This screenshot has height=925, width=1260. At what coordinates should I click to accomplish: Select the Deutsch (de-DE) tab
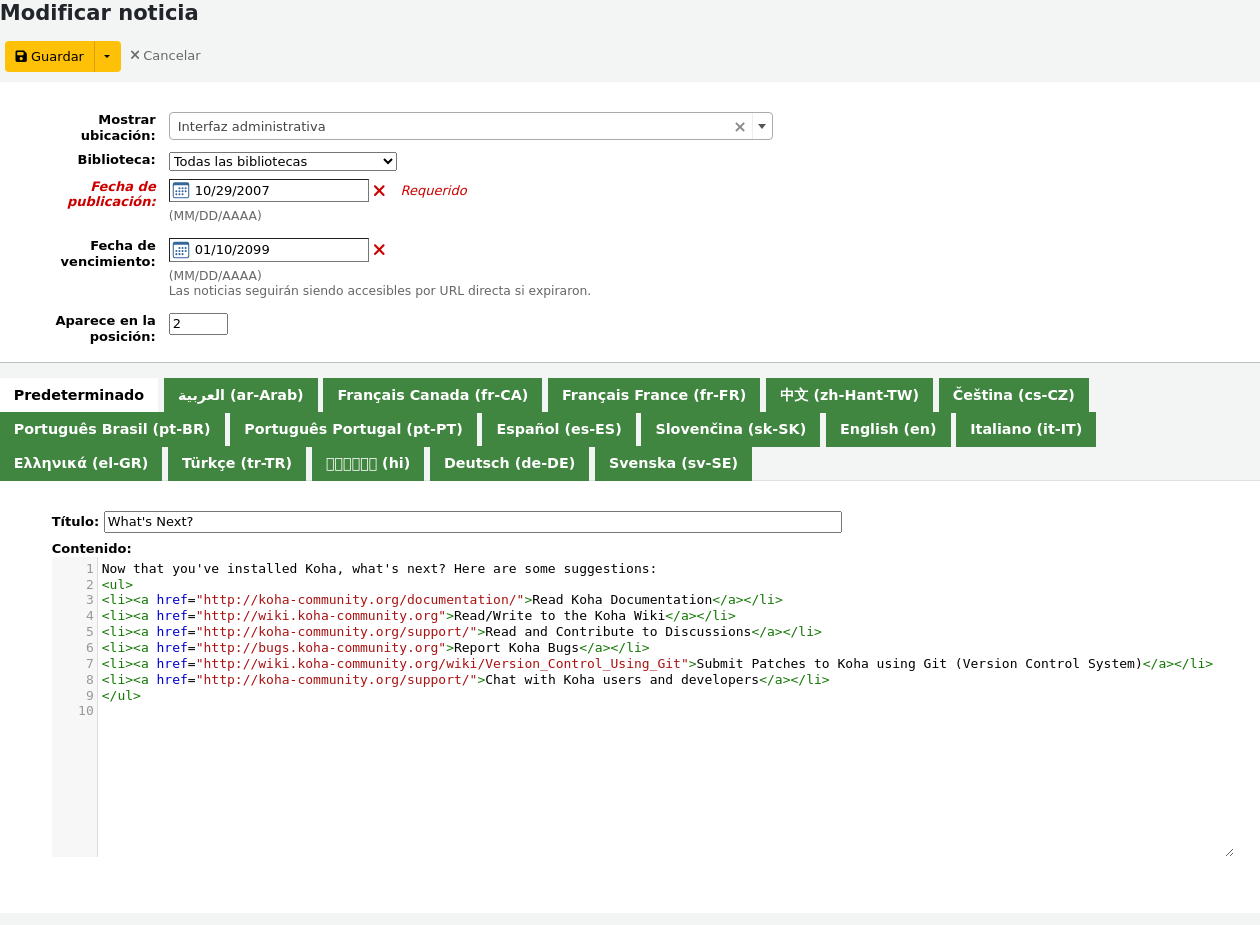(x=509, y=463)
